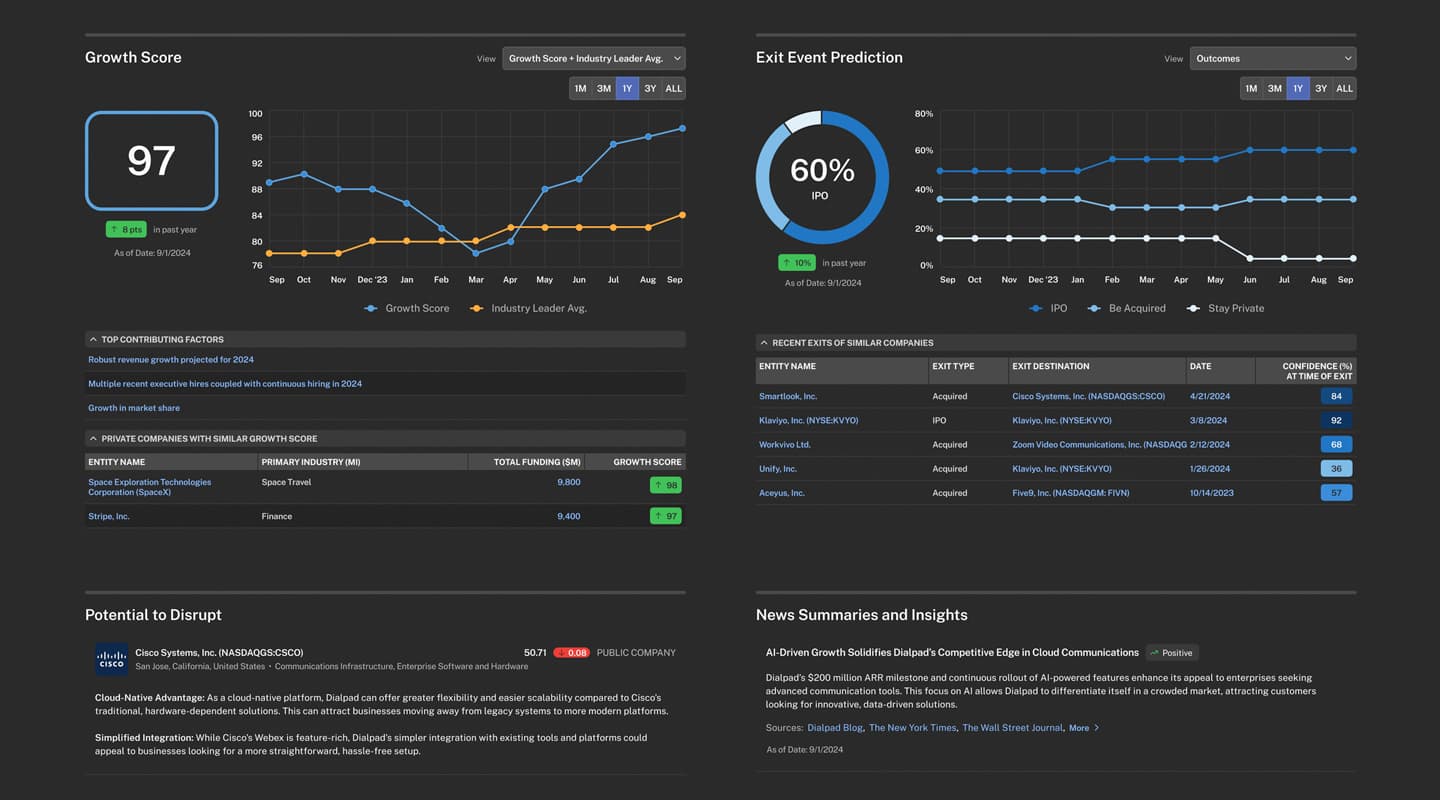Toggle Industry Leader Avg. legend series
Image resolution: width=1440 pixels, height=800 pixels.
click(x=529, y=308)
